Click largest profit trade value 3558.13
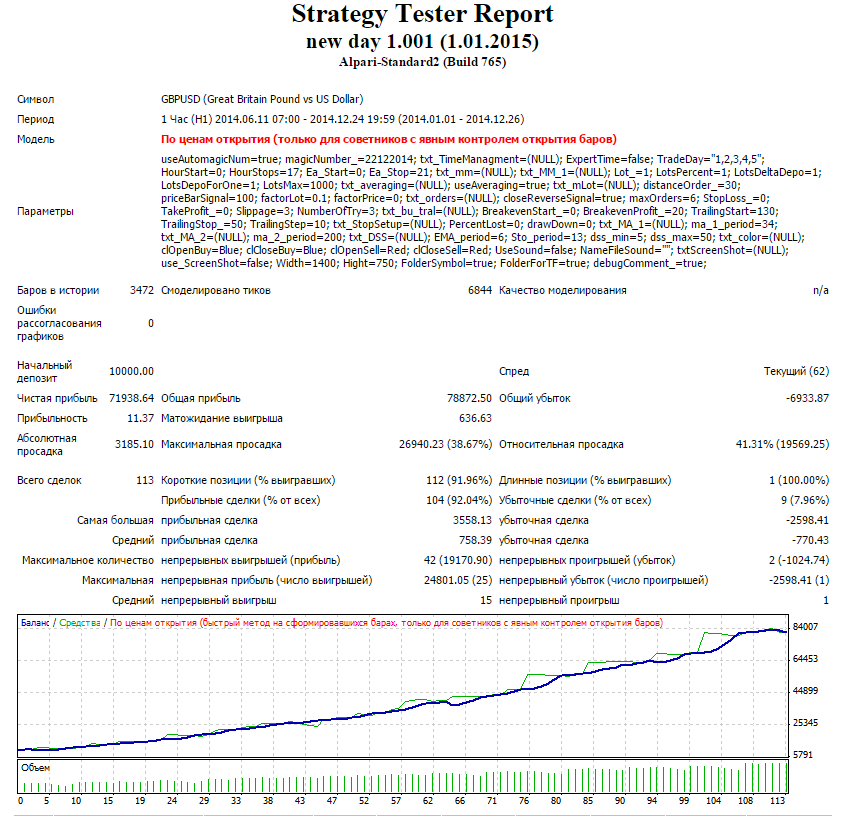This screenshot has width=862, height=816. [472, 520]
